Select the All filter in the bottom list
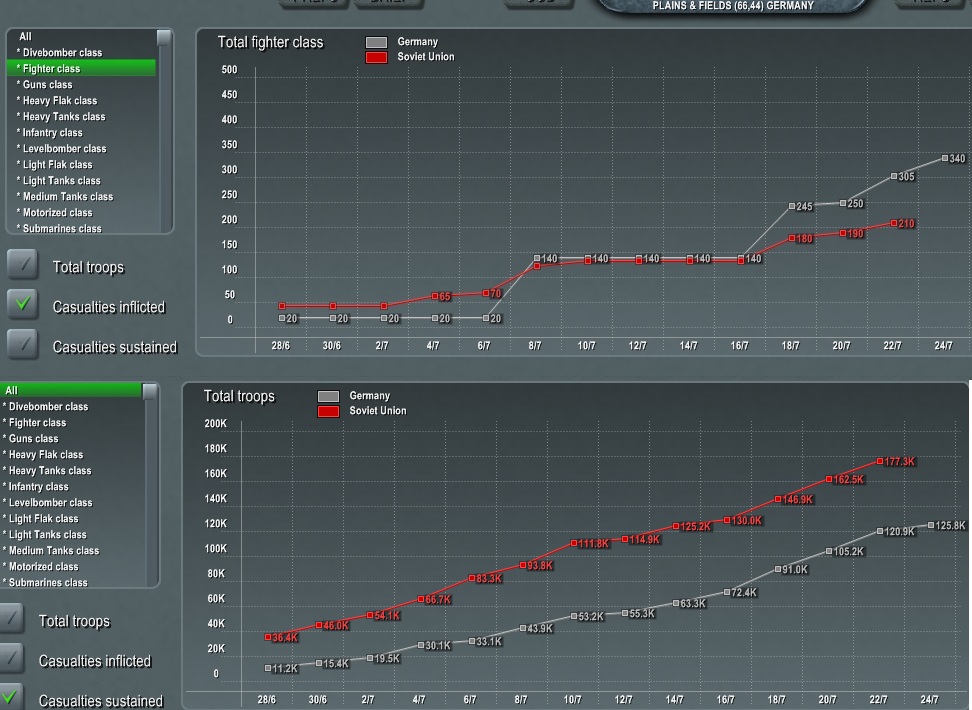Image resolution: width=972 pixels, height=710 pixels. pyautogui.click(x=15, y=390)
